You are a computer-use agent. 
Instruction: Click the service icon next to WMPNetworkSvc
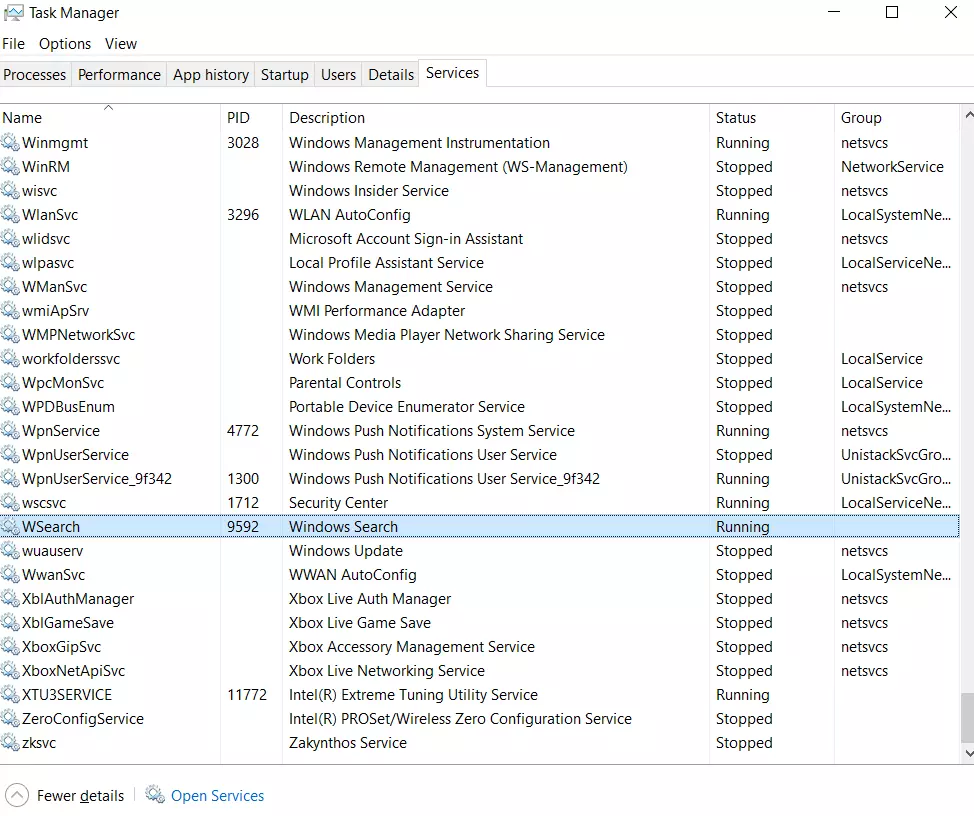pyautogui.click(x=10, y=335)
